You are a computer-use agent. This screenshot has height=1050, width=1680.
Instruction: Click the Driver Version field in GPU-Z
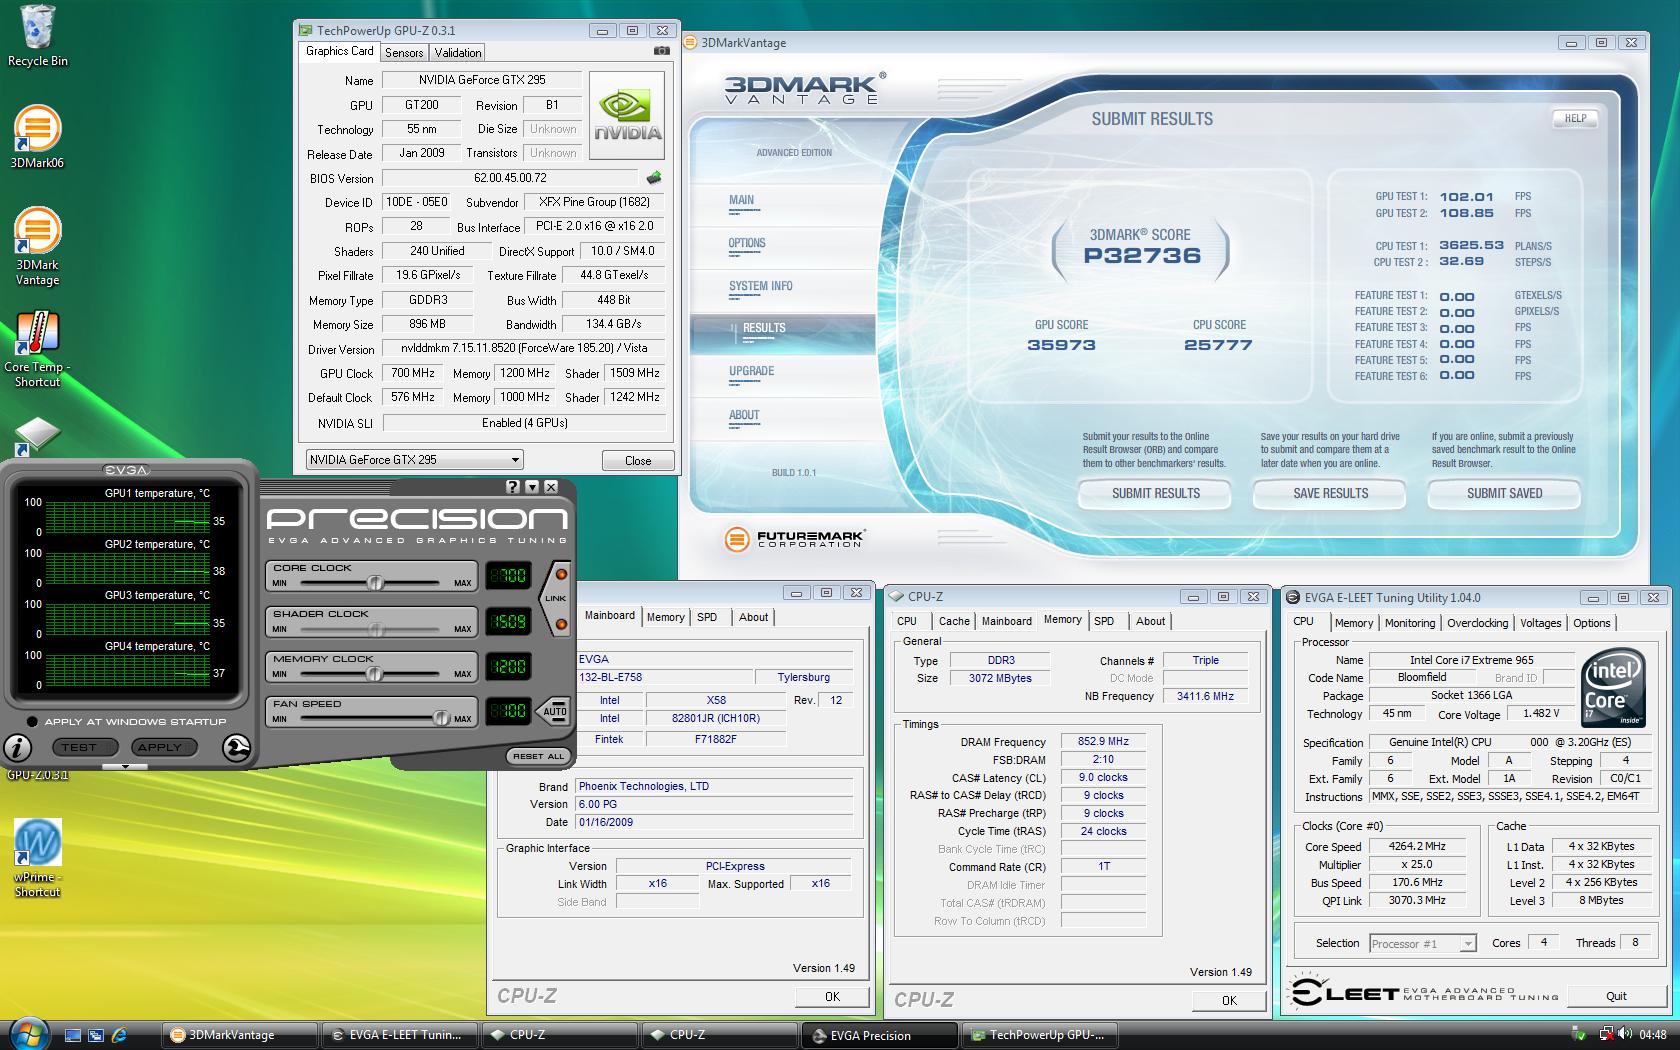(524, 348)
